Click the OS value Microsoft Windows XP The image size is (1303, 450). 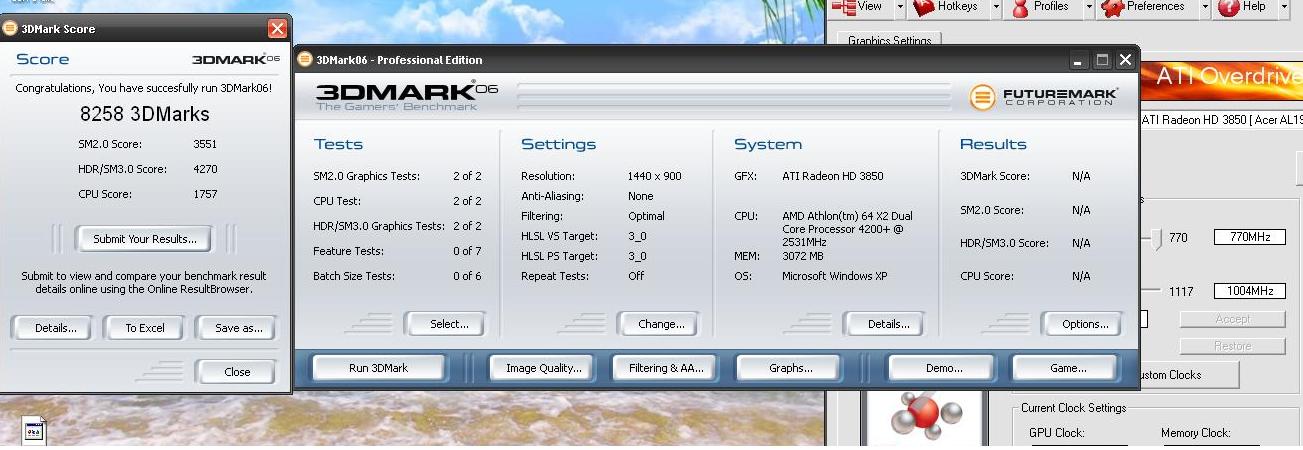(x=835, y=276)
